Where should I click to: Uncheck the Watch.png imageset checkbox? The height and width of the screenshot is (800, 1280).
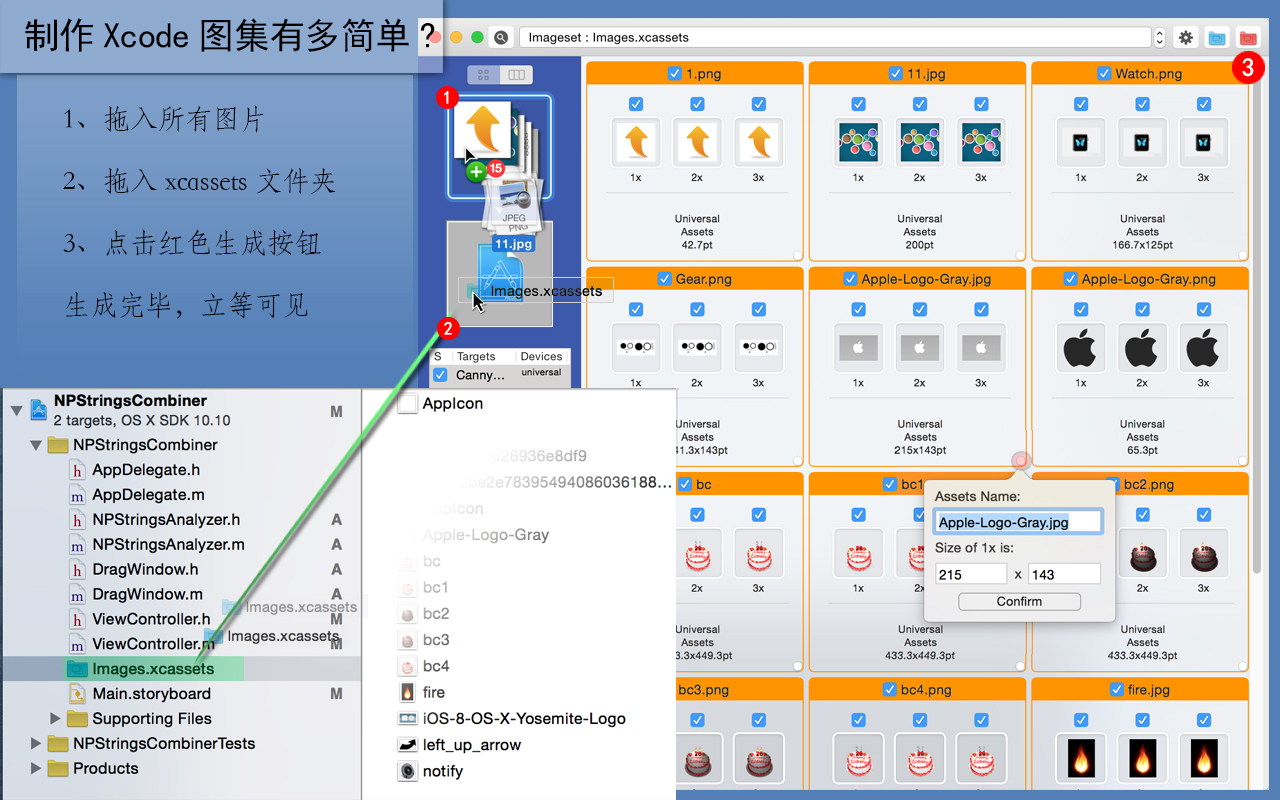pyautogui.click(x=1104, y=73)
